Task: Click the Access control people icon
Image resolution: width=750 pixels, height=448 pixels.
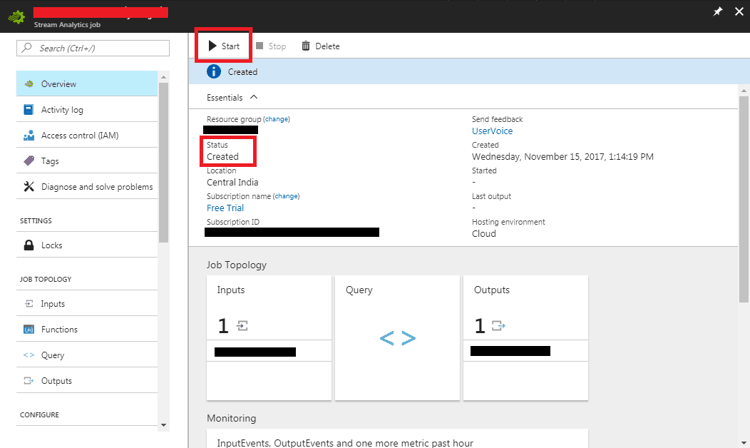Action: [29, 135]
